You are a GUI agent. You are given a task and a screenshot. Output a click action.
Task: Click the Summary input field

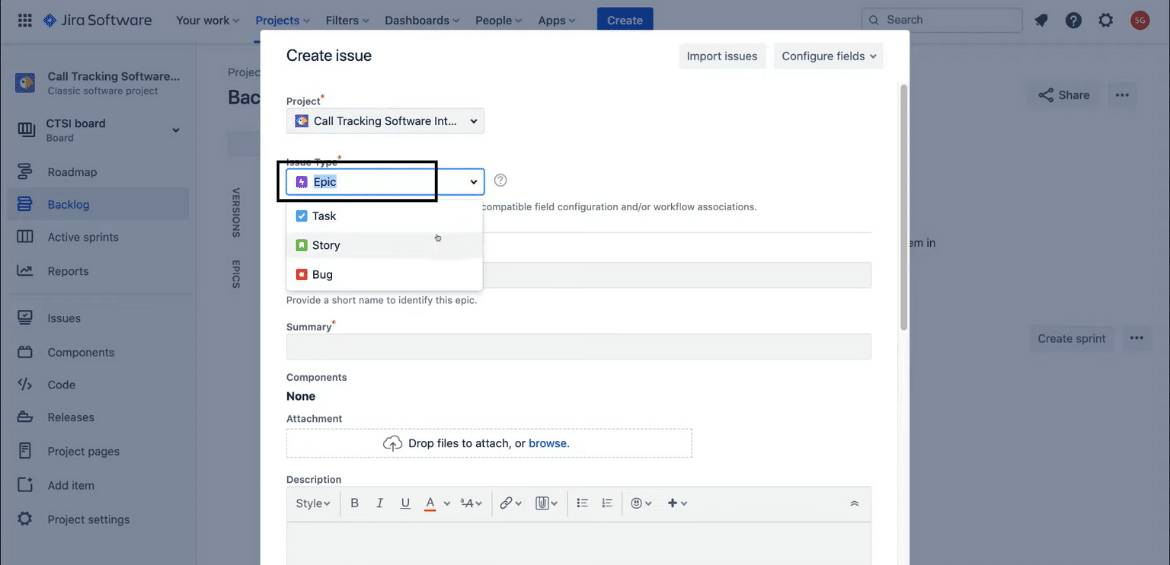[578, 346]
